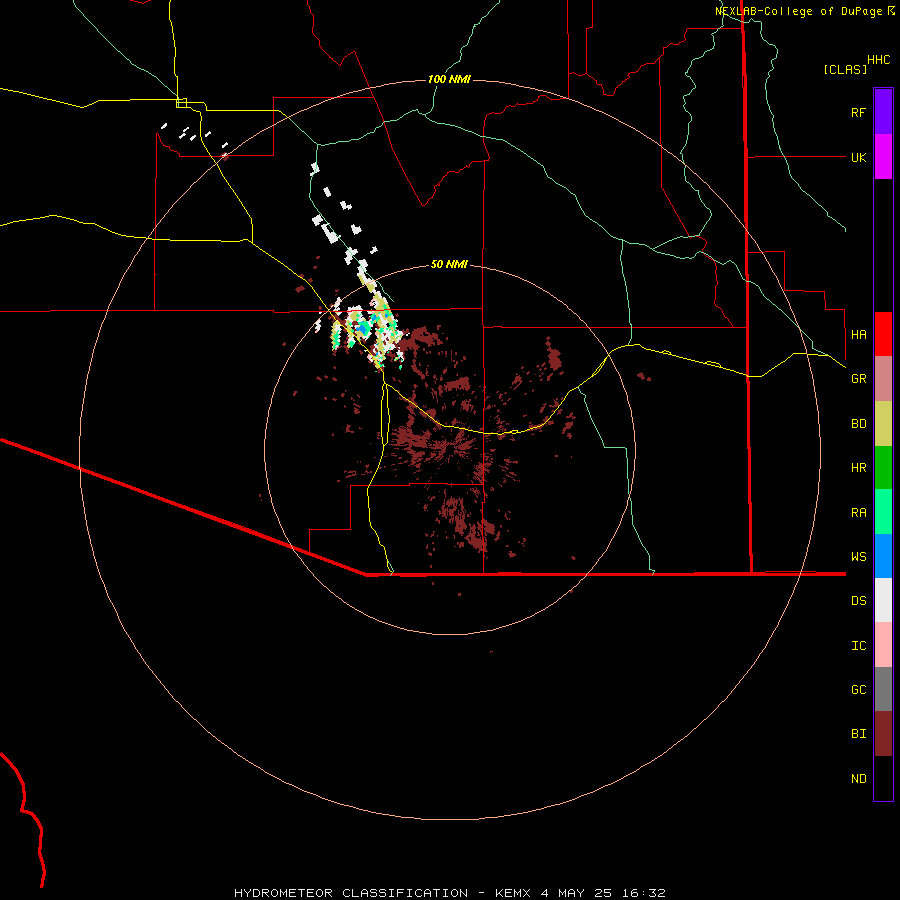Click the HR green legend swatch
The image size is (900, 900).
[883, 468]
